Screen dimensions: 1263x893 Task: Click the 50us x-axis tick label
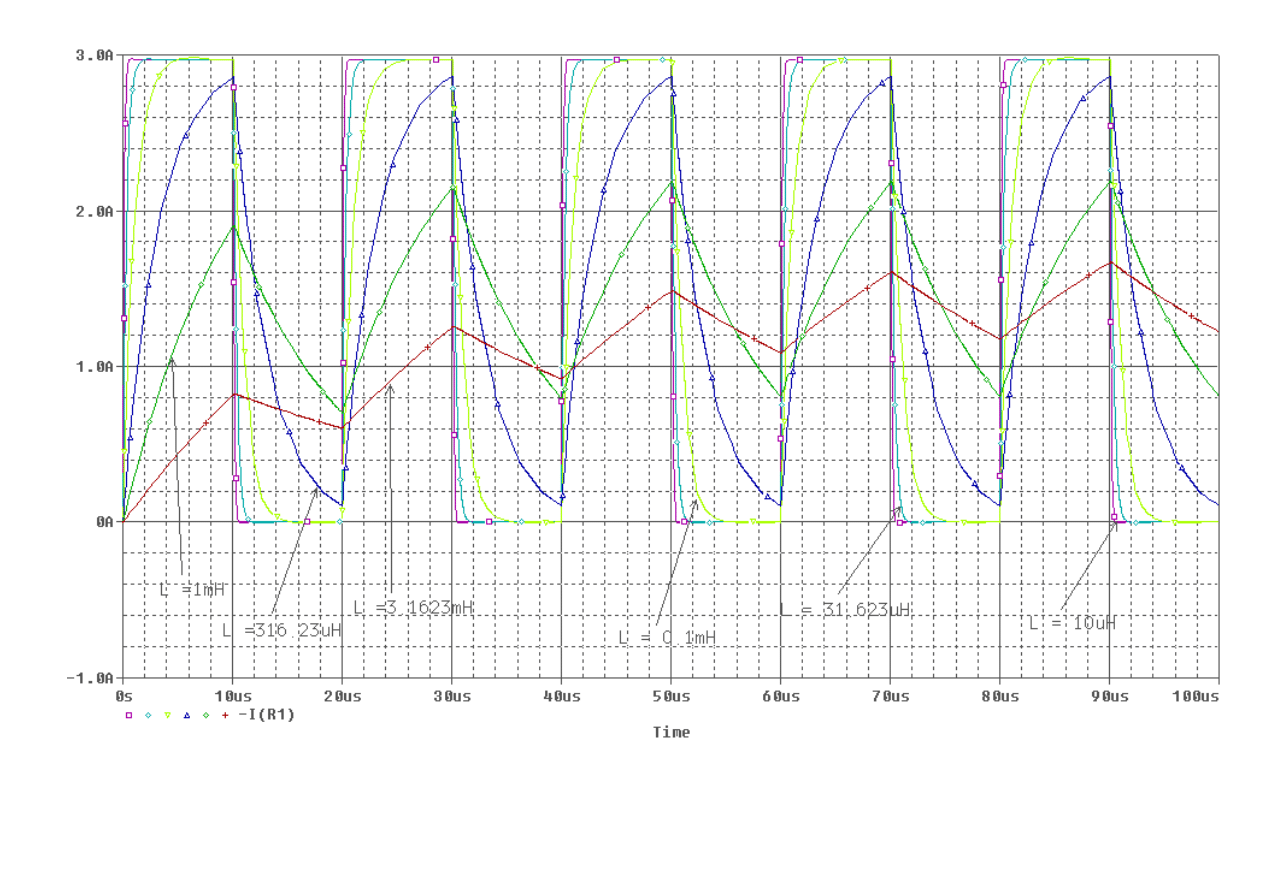tap(670, 693)
